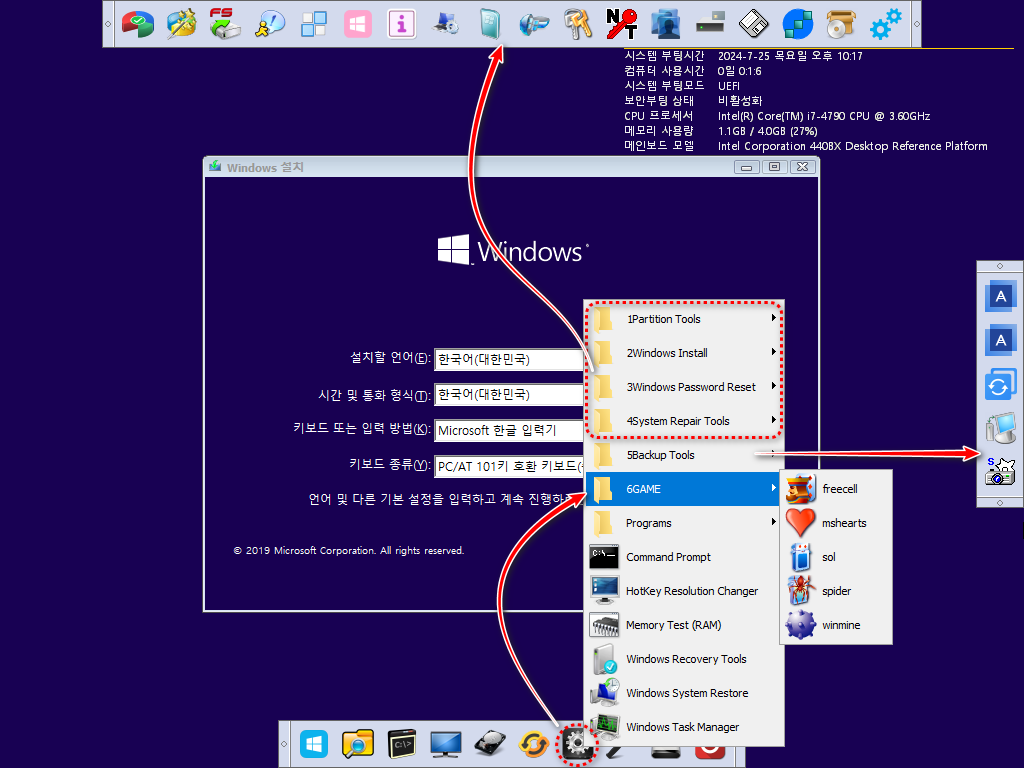Open keyboard or input method dropdown
The width and height of the screenshot is (1024, 768).
(x=509, y=430)
